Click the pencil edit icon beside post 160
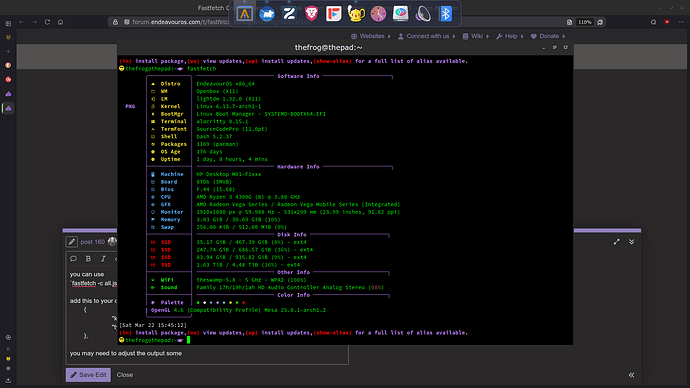This screenshot has height=388, width=690. tap(72, 242)
